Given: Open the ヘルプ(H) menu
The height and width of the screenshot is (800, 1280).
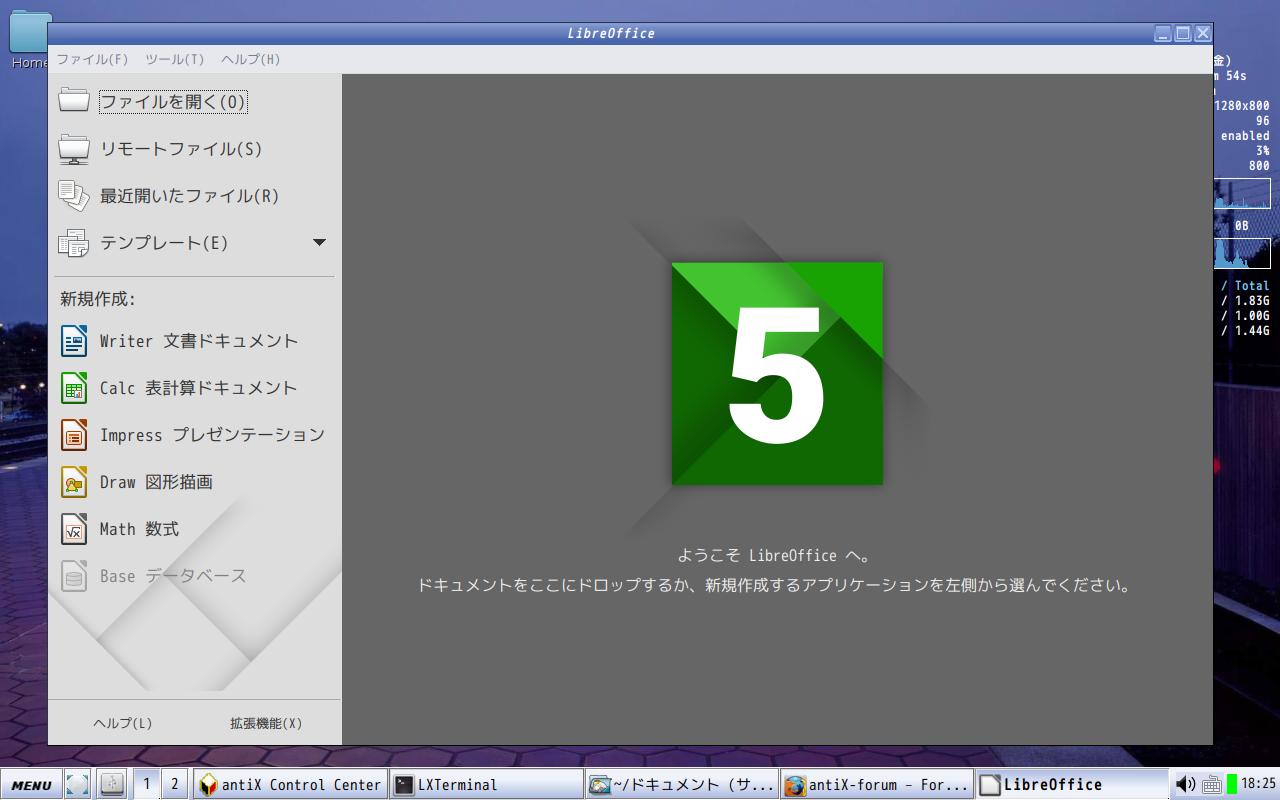Looking at the screenshot, I should point(250,59).
